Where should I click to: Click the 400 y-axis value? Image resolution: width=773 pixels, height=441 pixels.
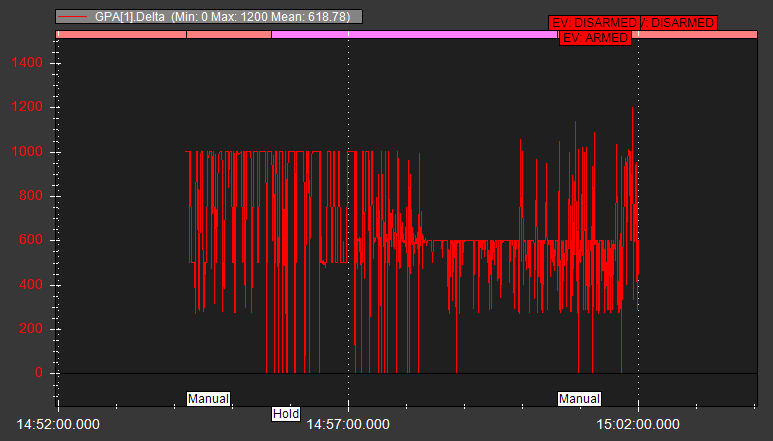point(31,284)
